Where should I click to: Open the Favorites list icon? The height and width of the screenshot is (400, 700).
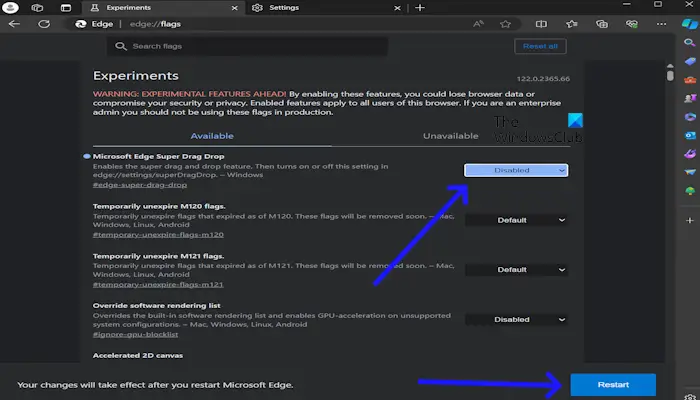coord(571,24)
